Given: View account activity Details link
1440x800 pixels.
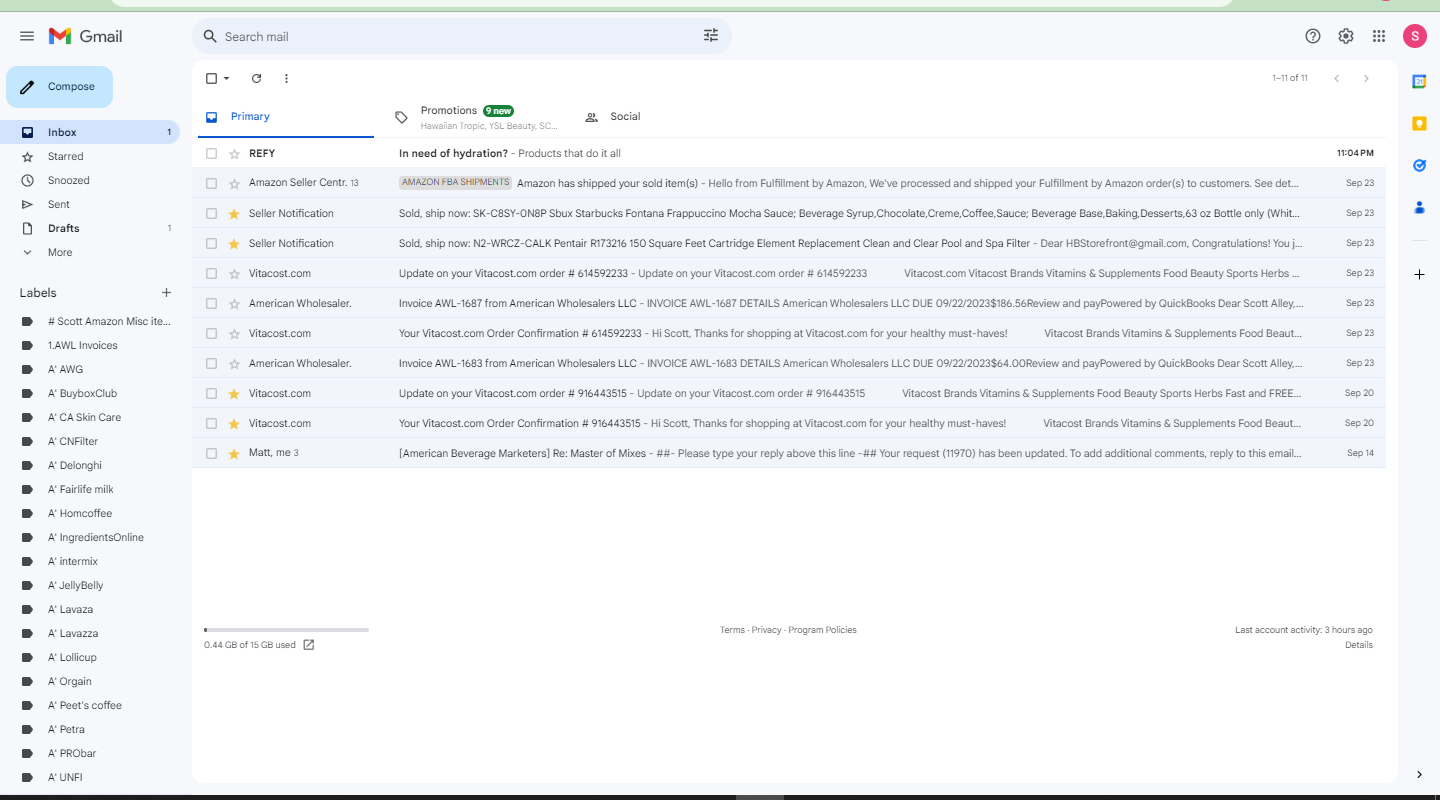Looking at the screenshot, I should (1359, 645).
